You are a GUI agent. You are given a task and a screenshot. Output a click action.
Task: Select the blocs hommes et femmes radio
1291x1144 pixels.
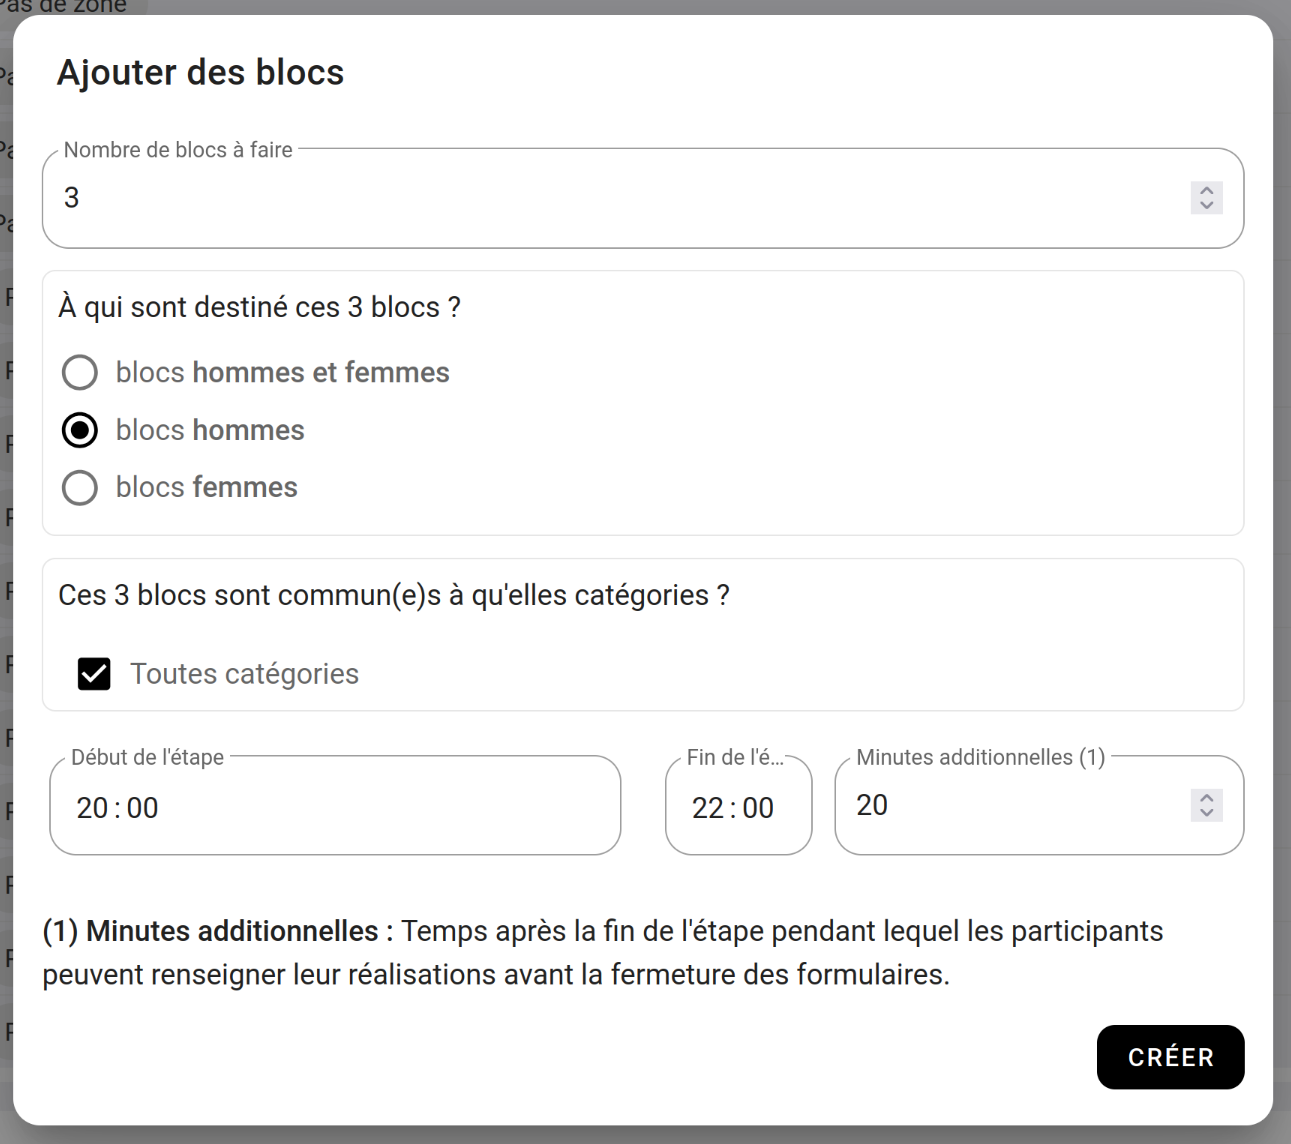80,373
